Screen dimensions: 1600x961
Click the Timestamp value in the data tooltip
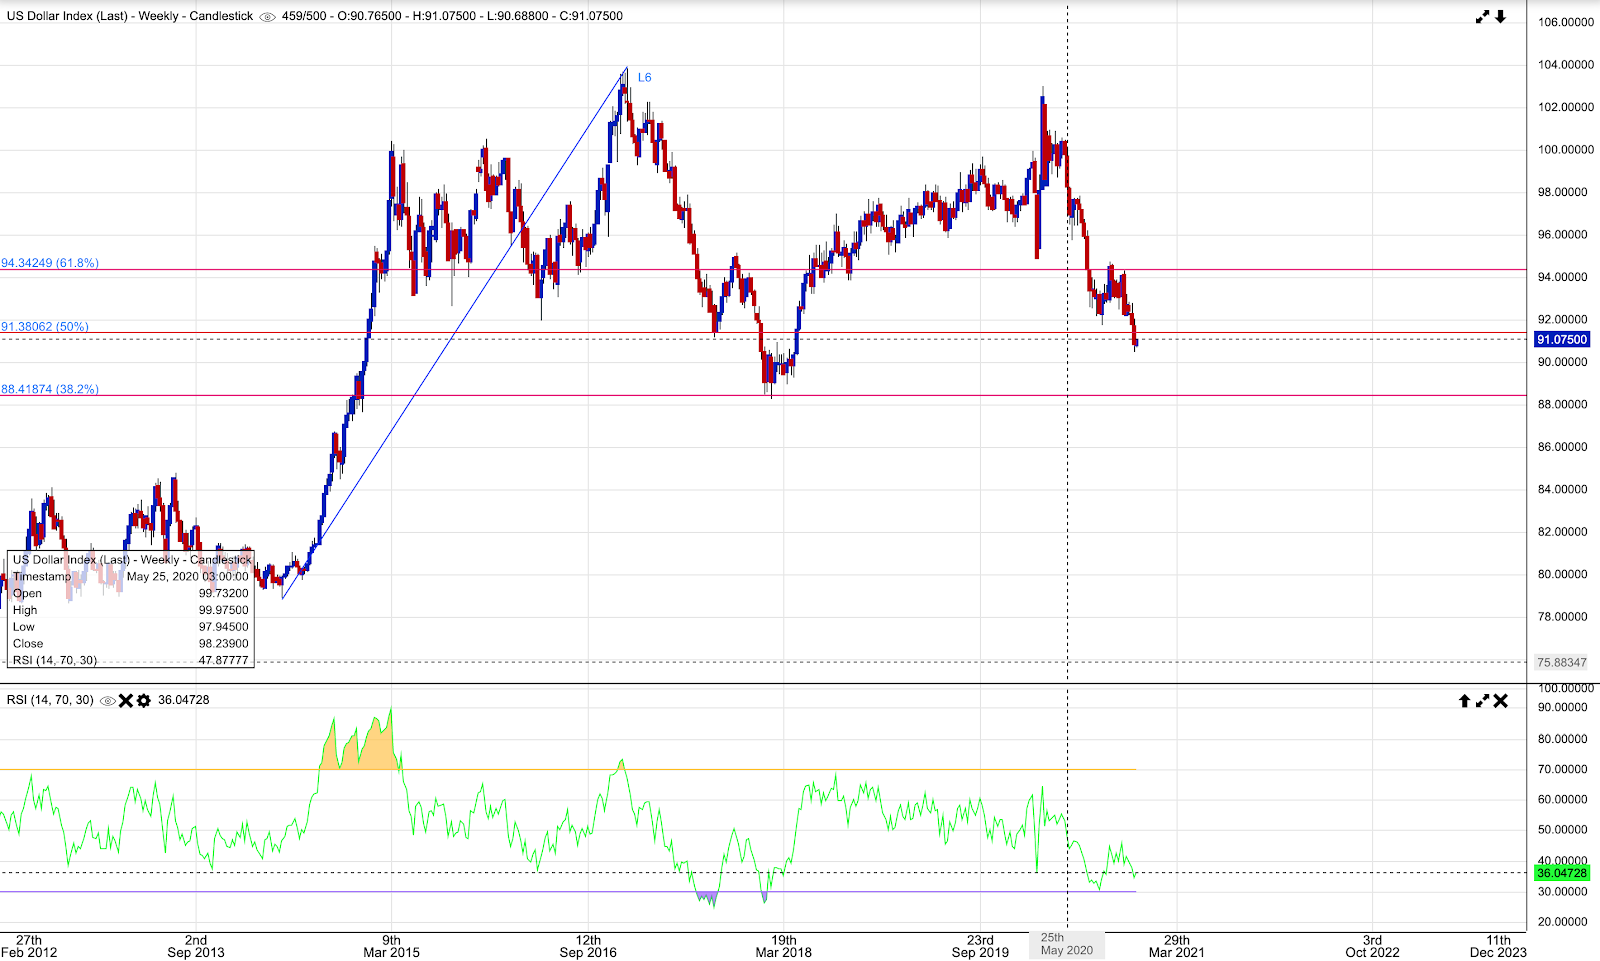[x=188, y=577]
